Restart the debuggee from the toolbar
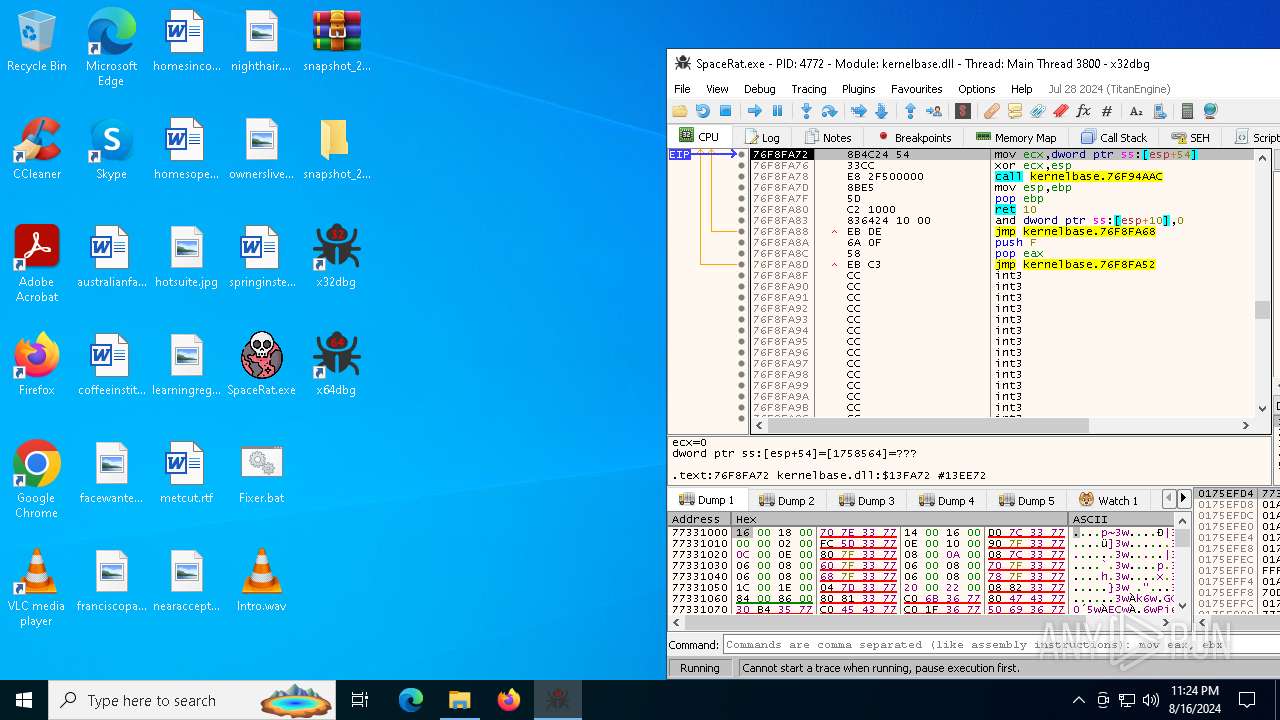Screen dimensions: 1280x720 [703, 111]
